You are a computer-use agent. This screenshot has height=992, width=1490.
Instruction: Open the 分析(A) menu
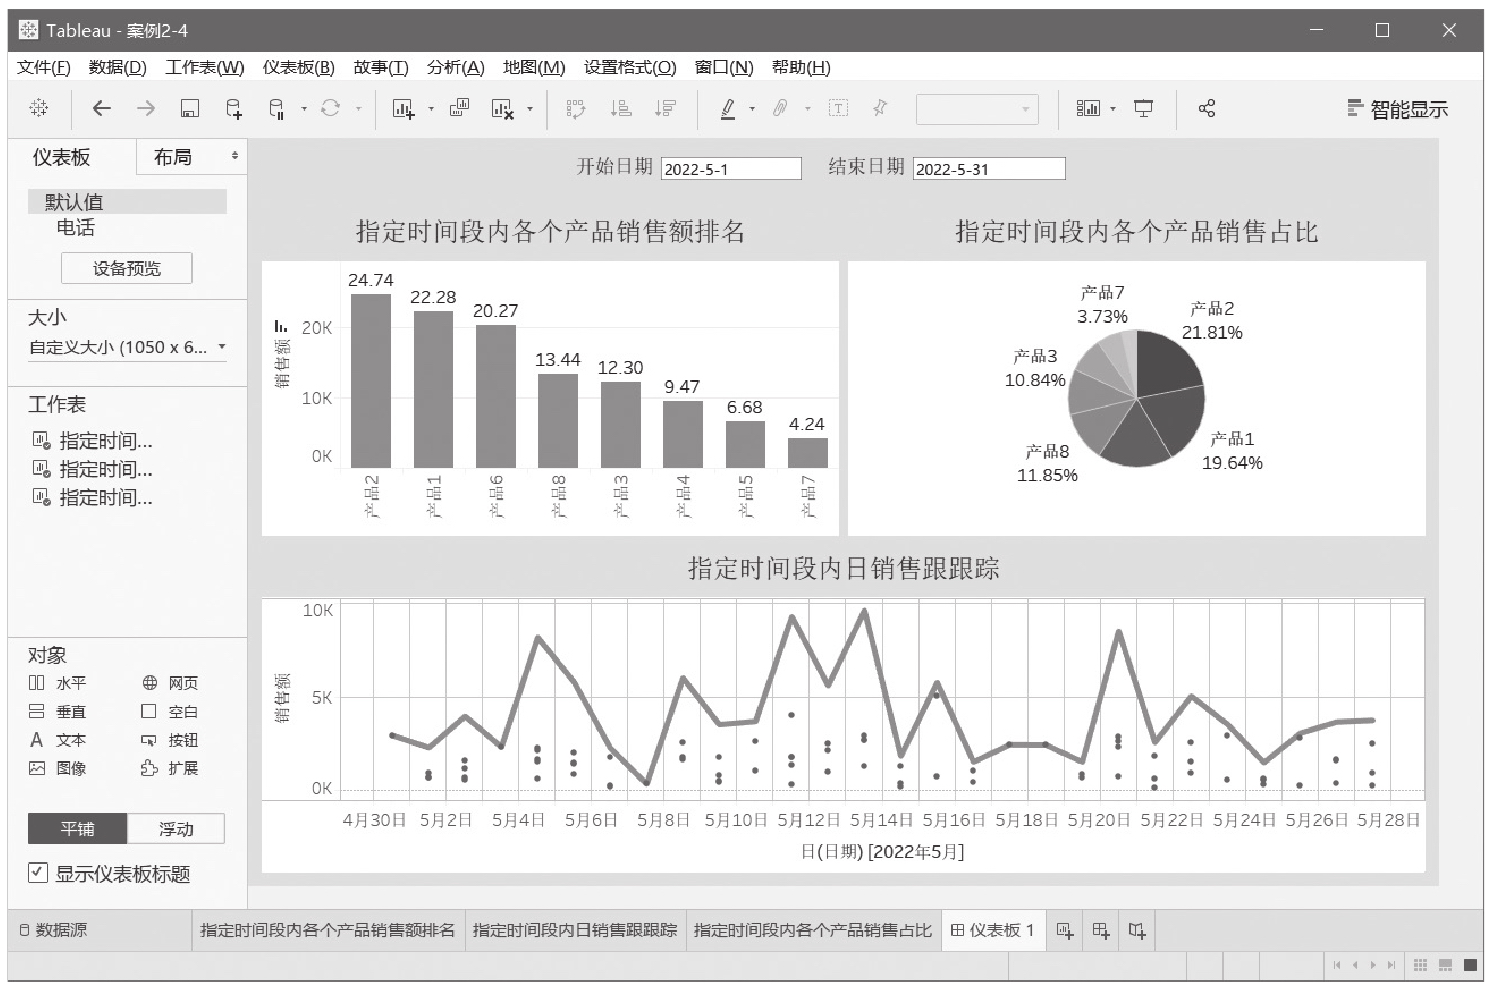click(455, 67)
